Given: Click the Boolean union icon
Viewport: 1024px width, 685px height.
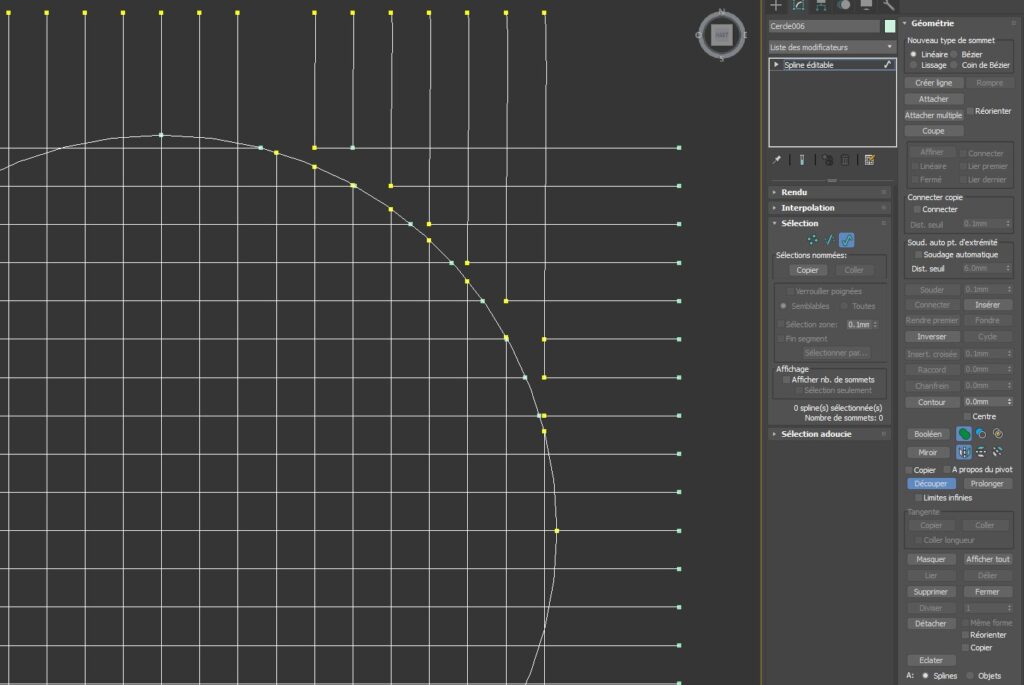Looking at the screenshot, I should click(x=963, y=434).
